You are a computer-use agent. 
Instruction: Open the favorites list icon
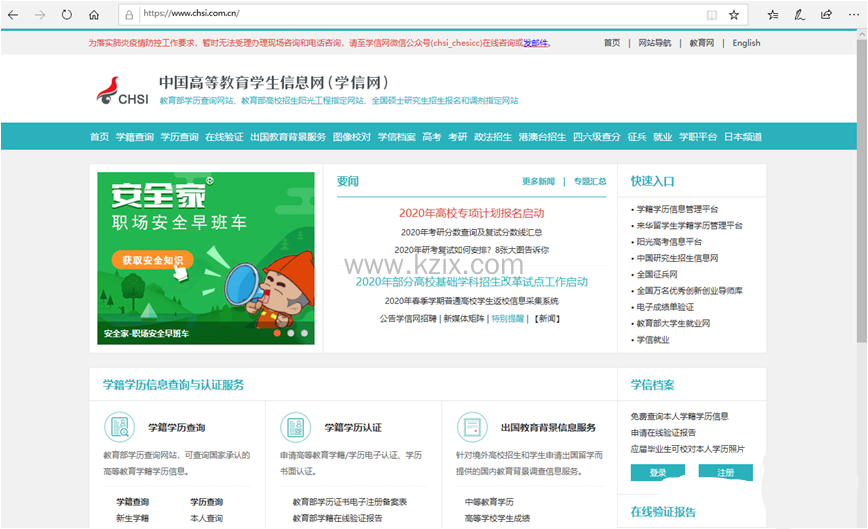pyautogui.click(x=773, y=15)
